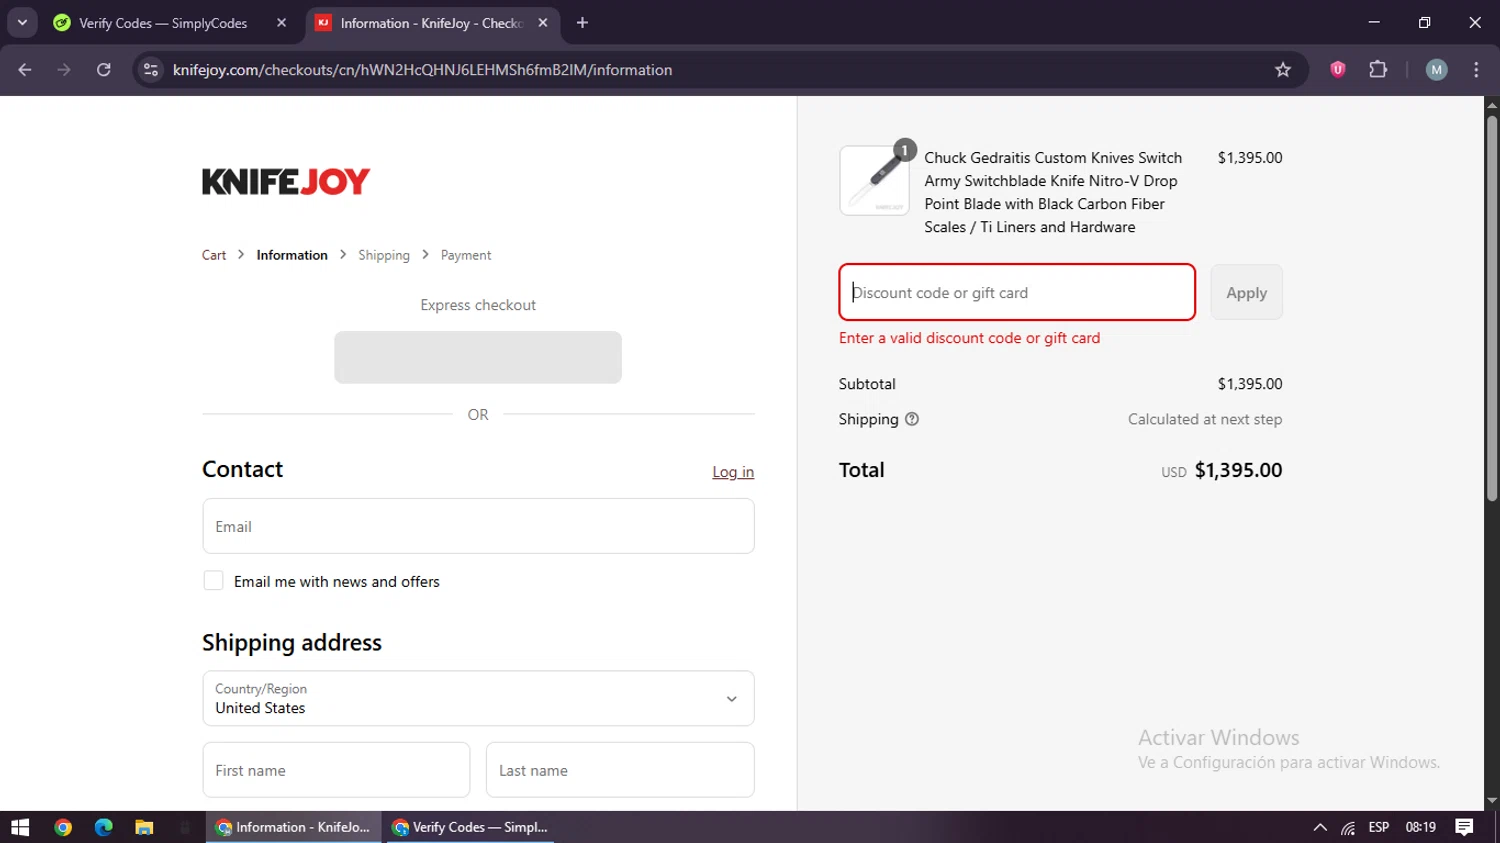Open site information icon in address bar
The image size is (1500, 843).
pos(151,70)
